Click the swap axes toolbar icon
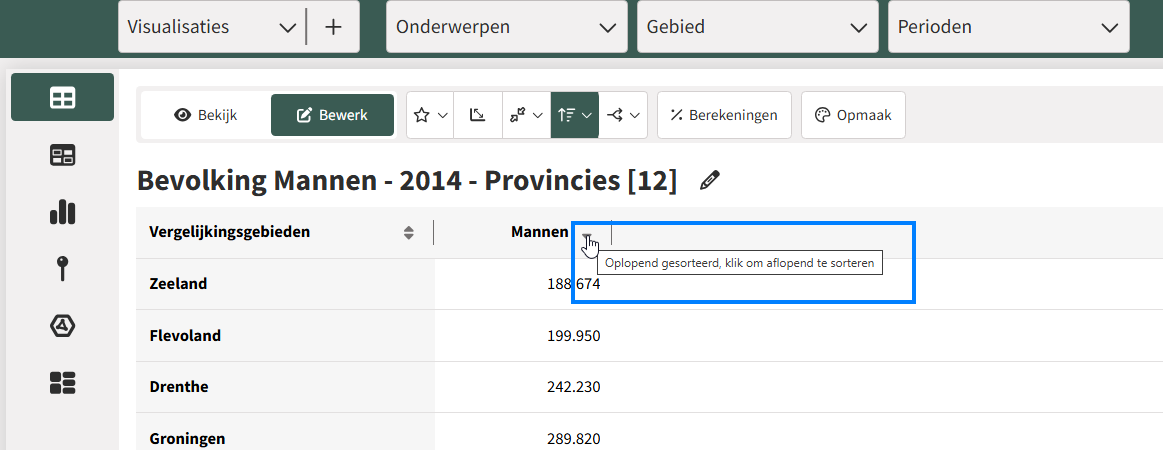The height and width of the screenshot is (450, 1163). click(x=478, y=115)
